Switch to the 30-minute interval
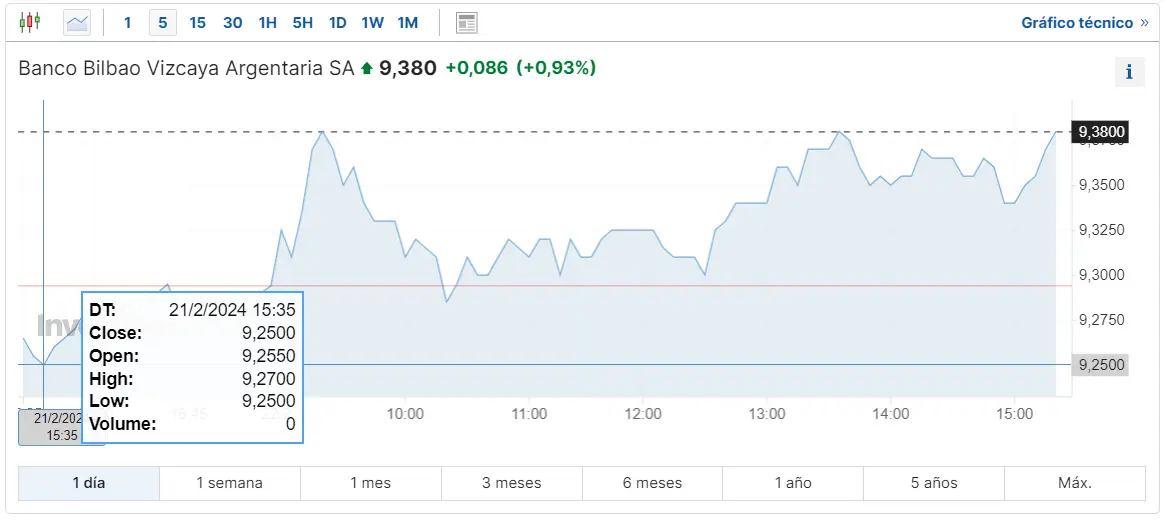This screenshot has width=1169, height=524. [x=232, y=22]
